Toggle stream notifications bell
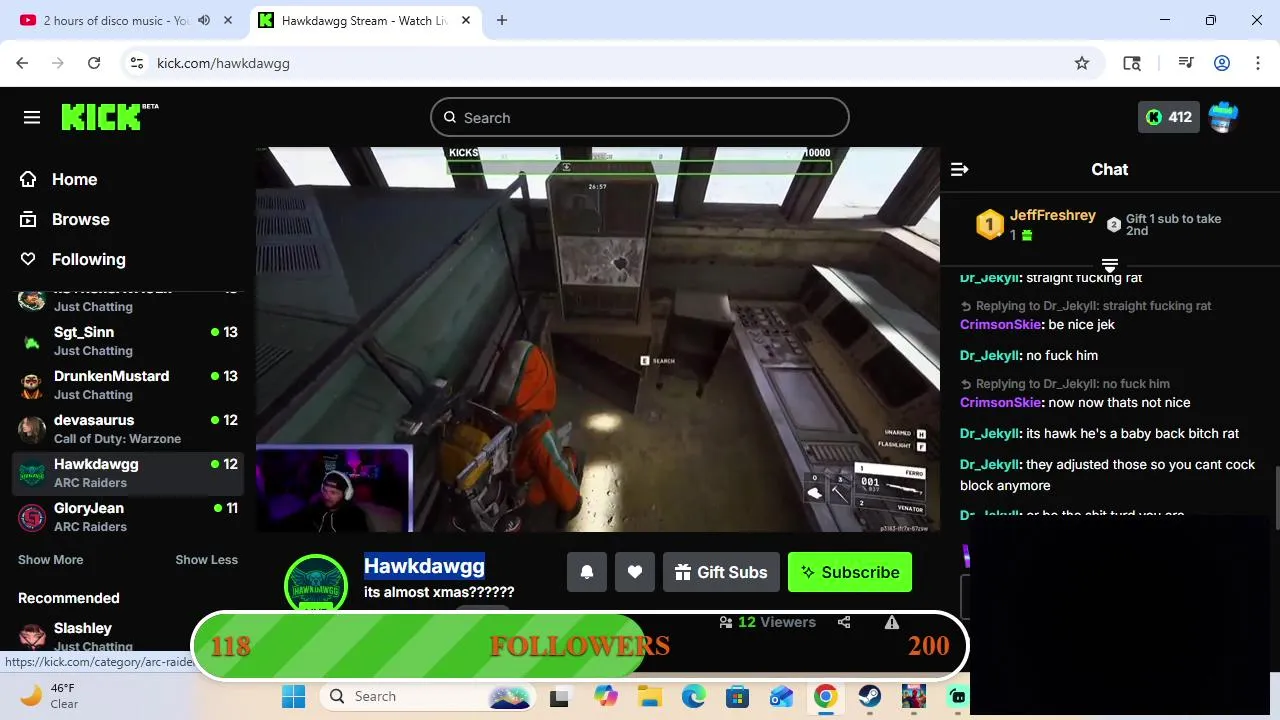 (587, 572)
